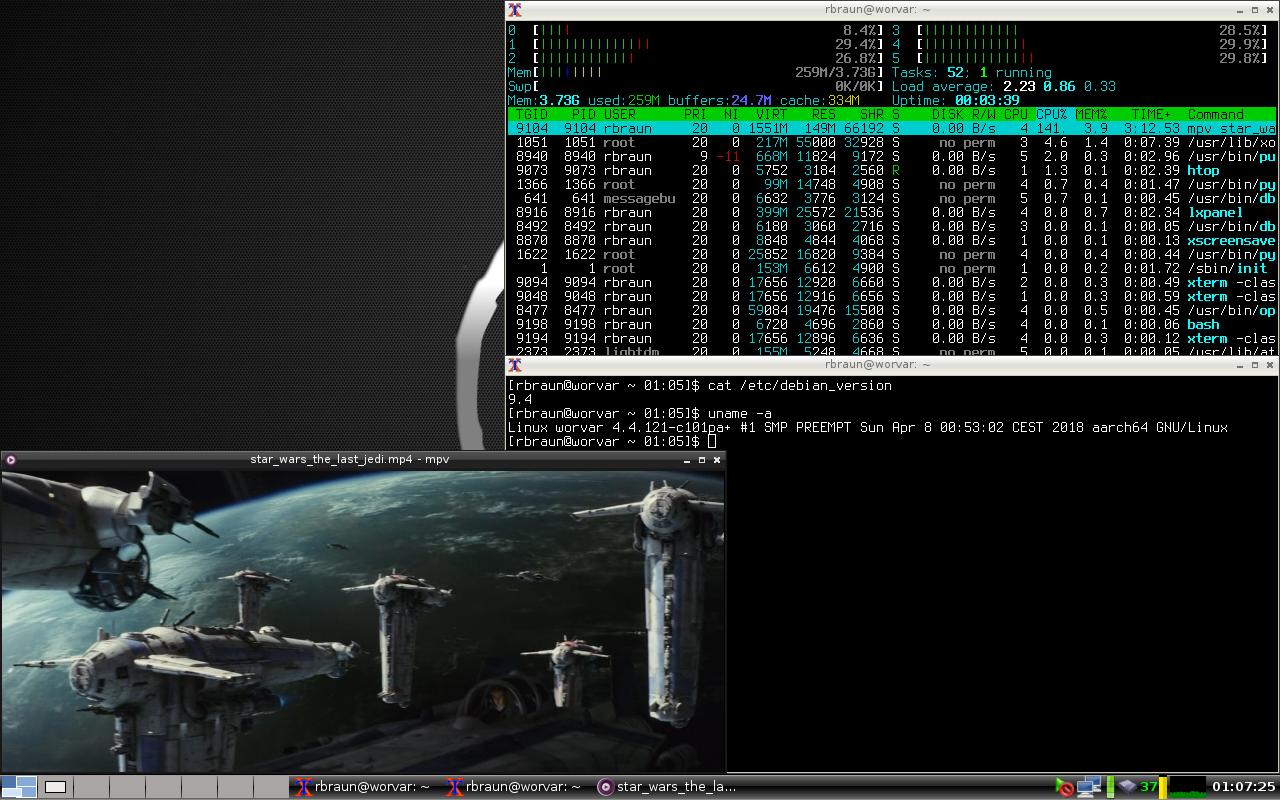The height and width of the screenshot is (800, 1280).
Task: Click the green vertical bar in tray
Action: 1110,787
